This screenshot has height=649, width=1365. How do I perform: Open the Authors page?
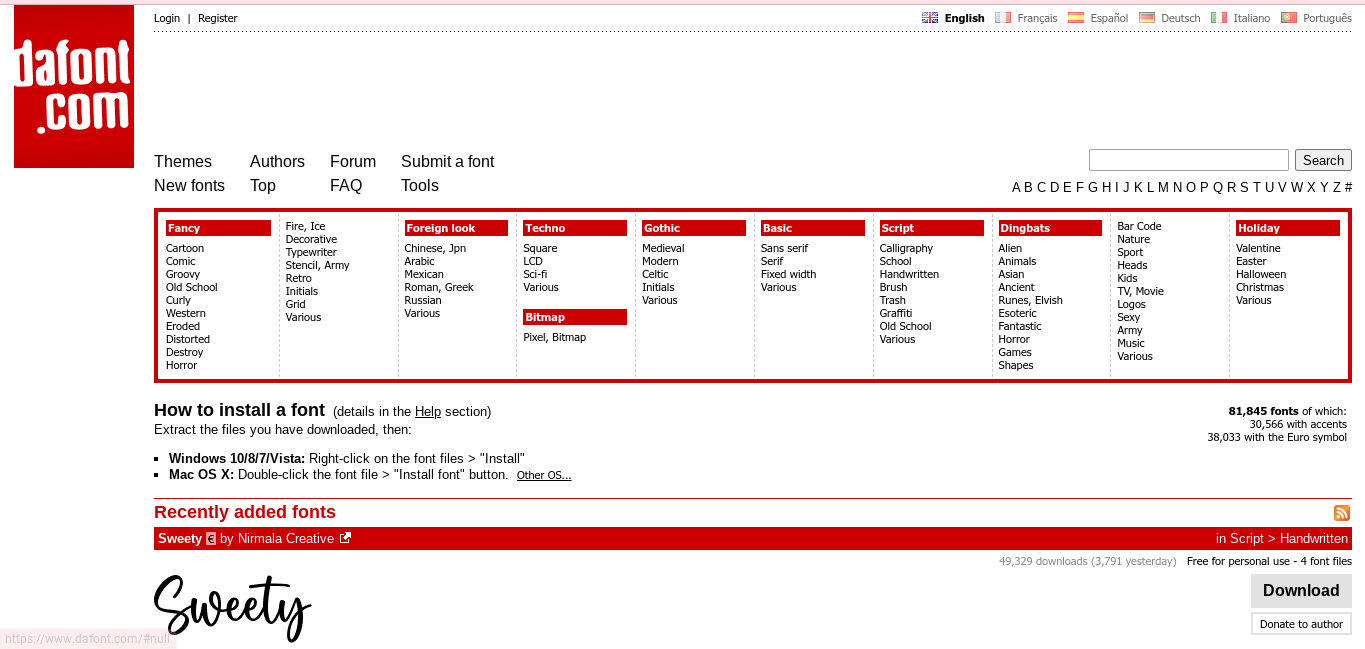click(x=277, y=162)
